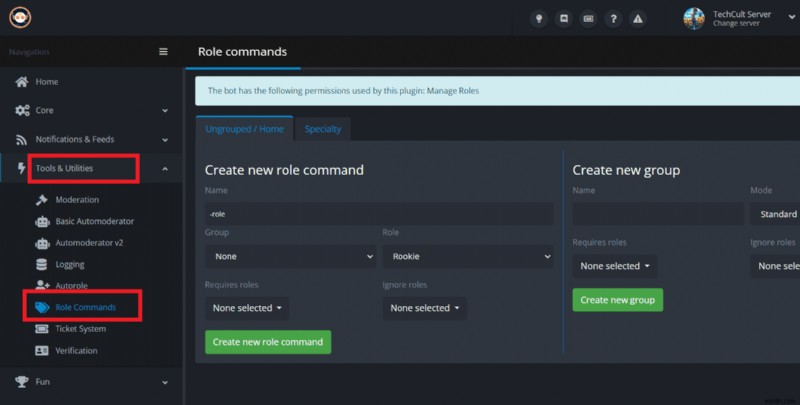
Task: Click the Create new role command heading
Action: (284, 170)
